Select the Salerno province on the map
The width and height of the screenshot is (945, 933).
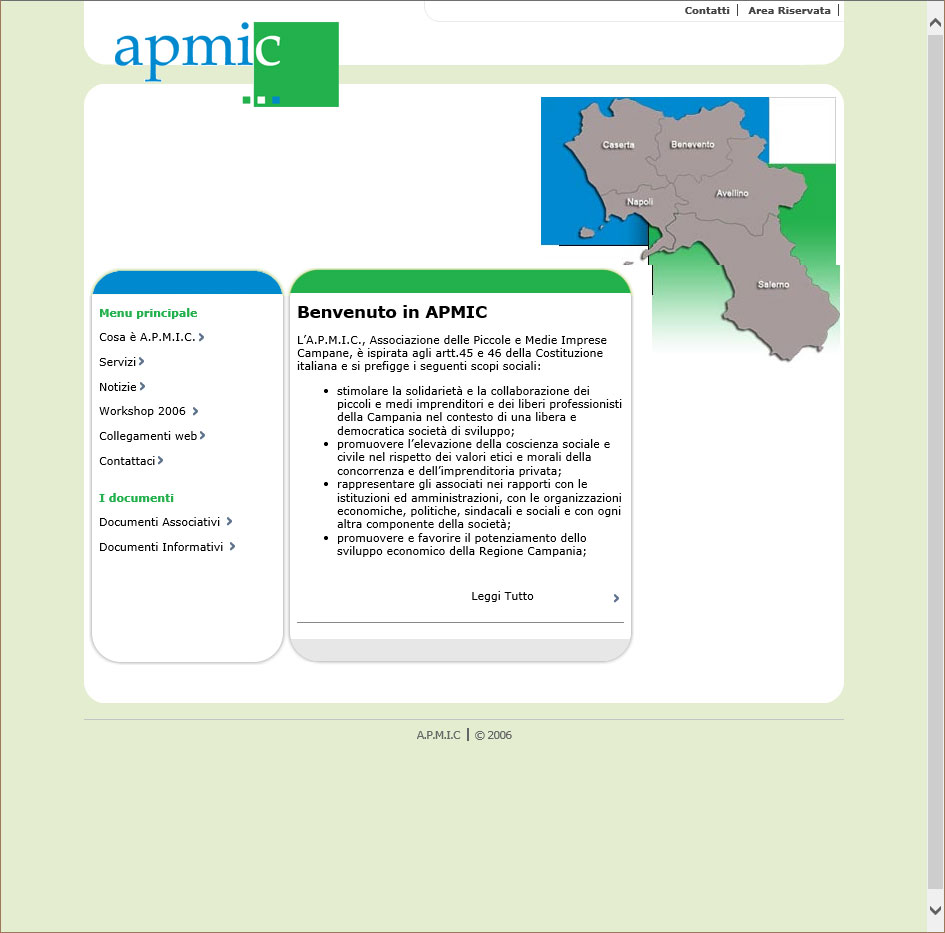point(773,284)
